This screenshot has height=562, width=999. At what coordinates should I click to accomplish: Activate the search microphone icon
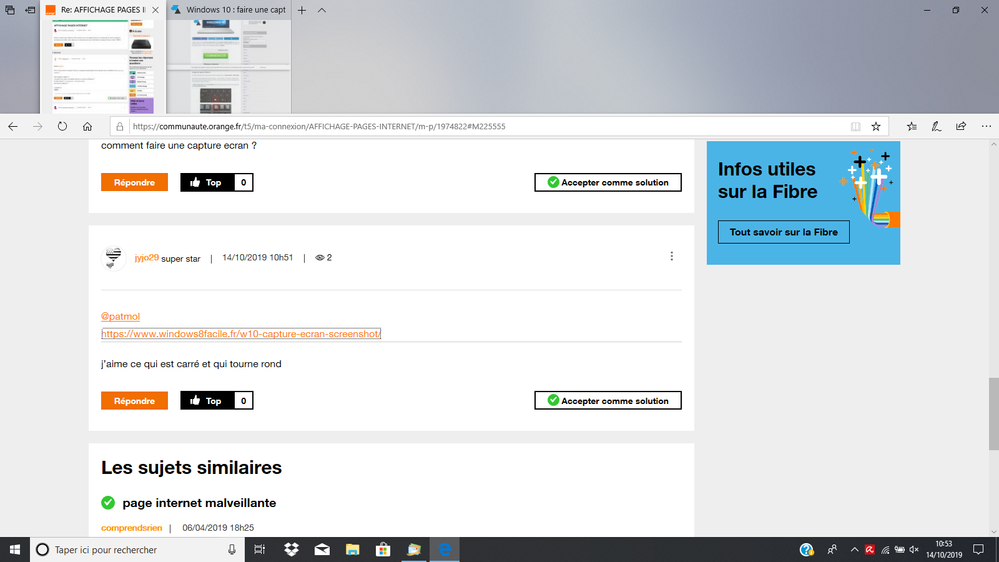coord(232,549)
